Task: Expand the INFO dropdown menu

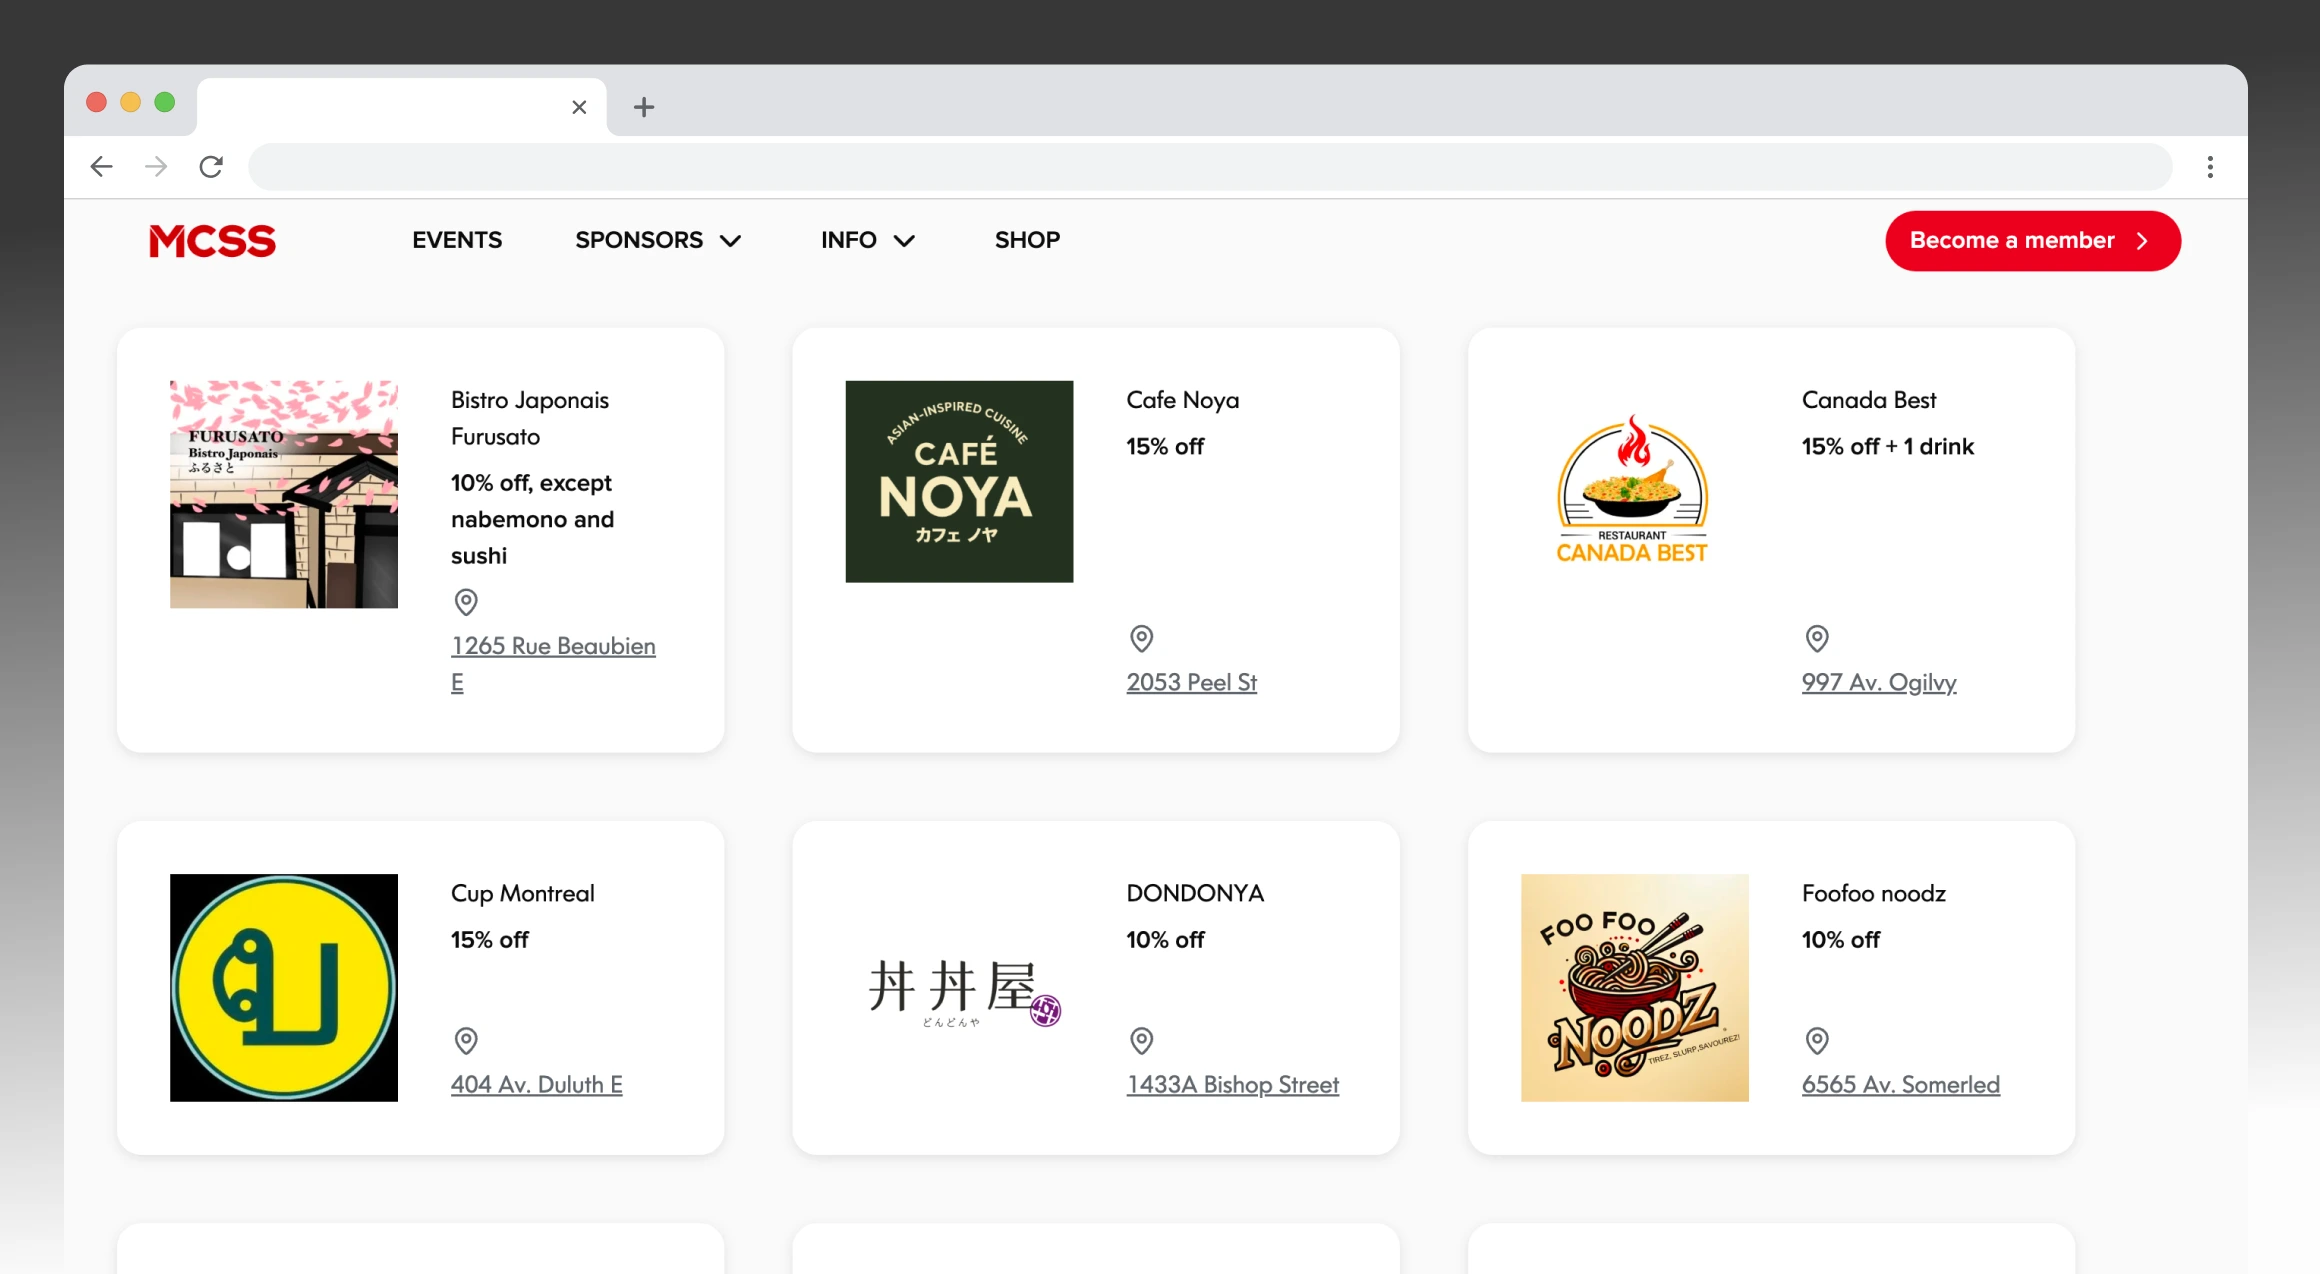Action: tap(866, 240)
